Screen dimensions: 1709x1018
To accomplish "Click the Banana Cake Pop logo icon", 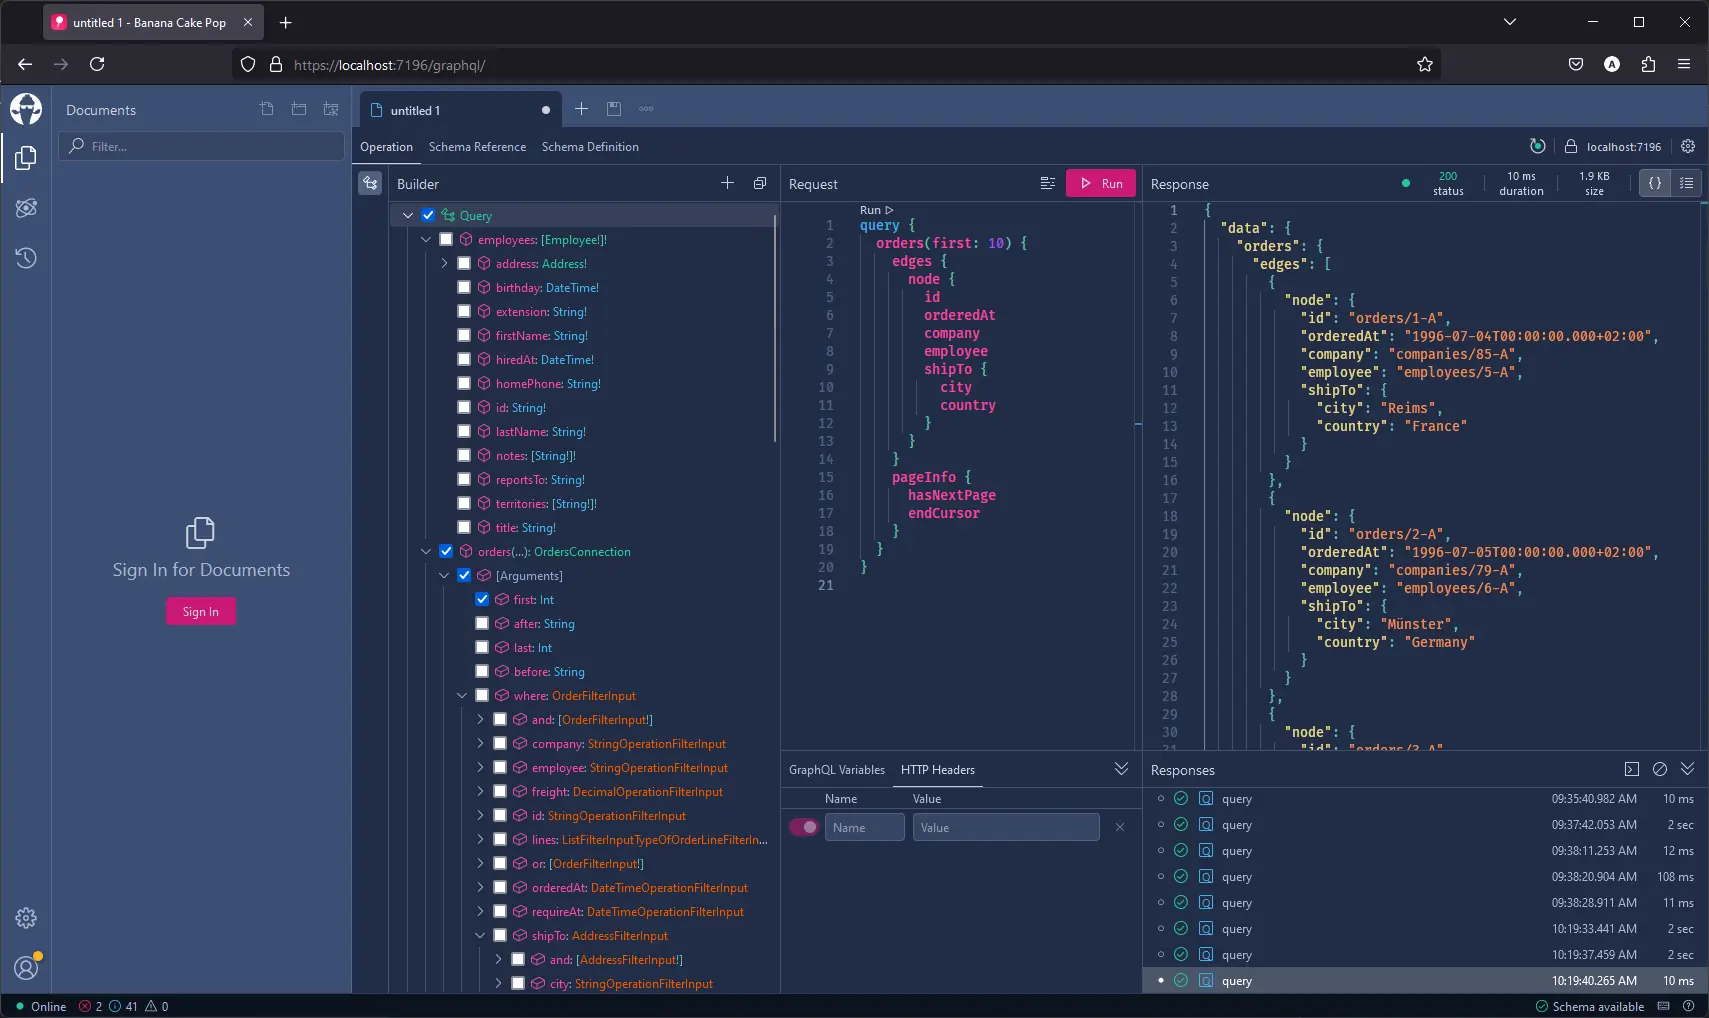I will [x=26, y=109].
